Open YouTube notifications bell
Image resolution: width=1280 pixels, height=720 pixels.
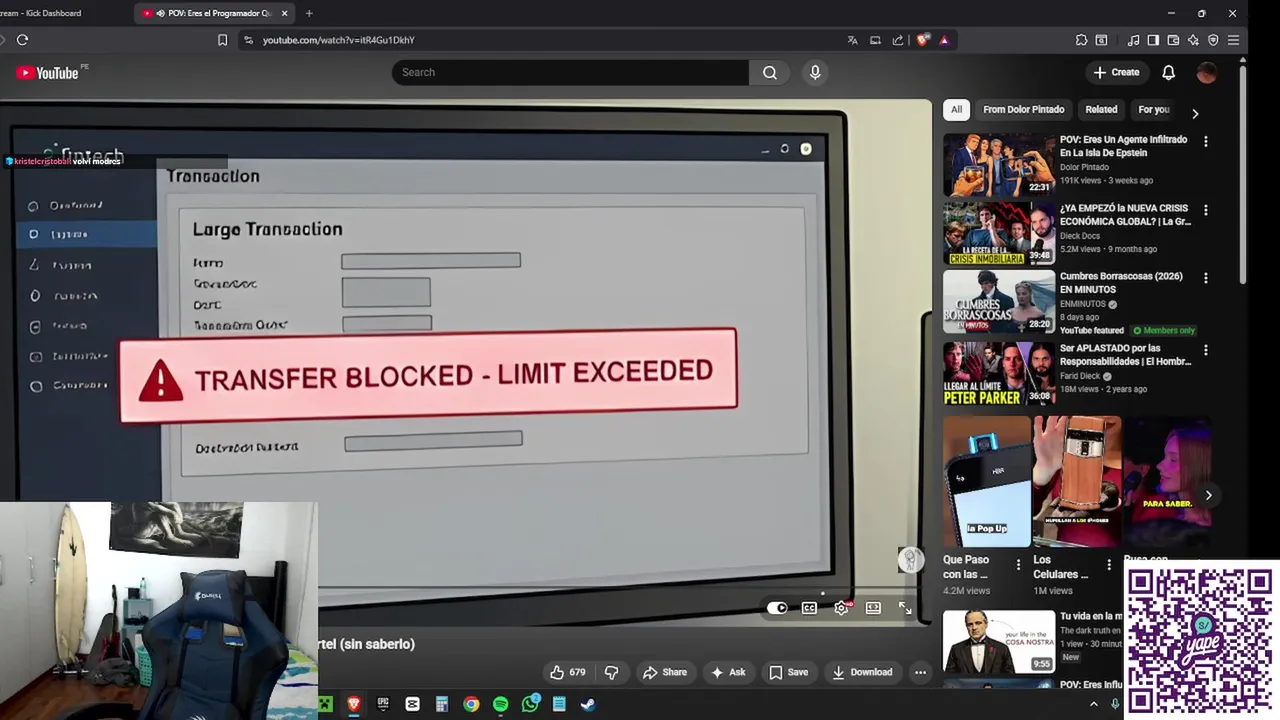coord(1168,72)
